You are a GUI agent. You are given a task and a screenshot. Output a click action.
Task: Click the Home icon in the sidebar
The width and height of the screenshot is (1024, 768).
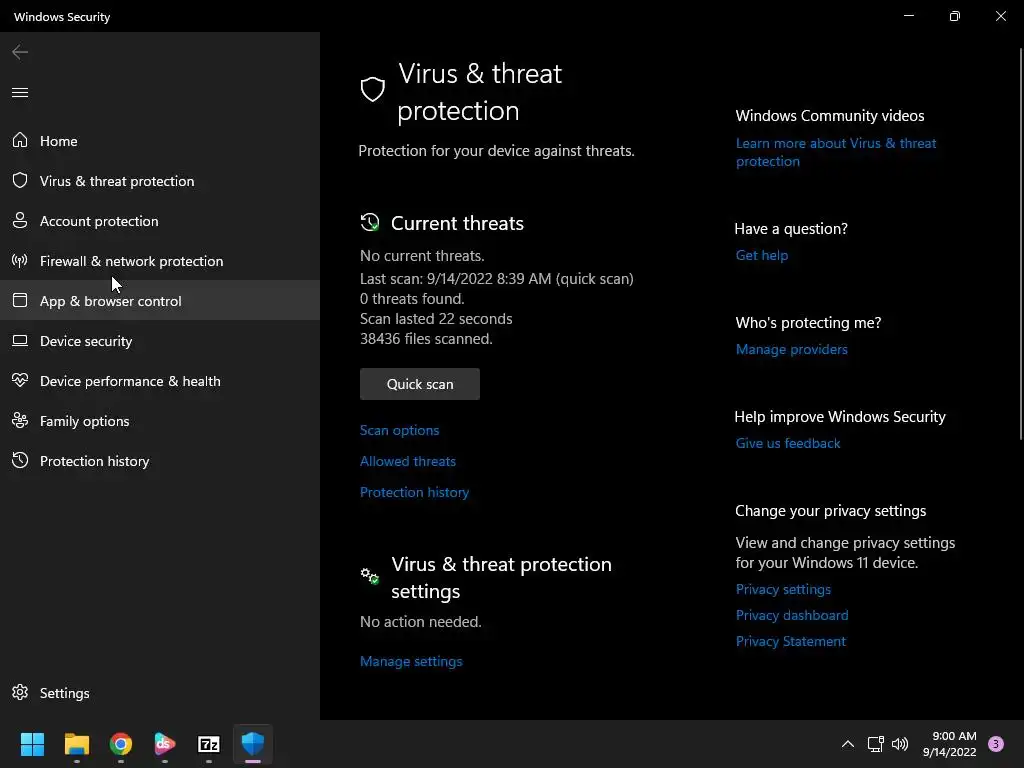(x=20, y=141)
